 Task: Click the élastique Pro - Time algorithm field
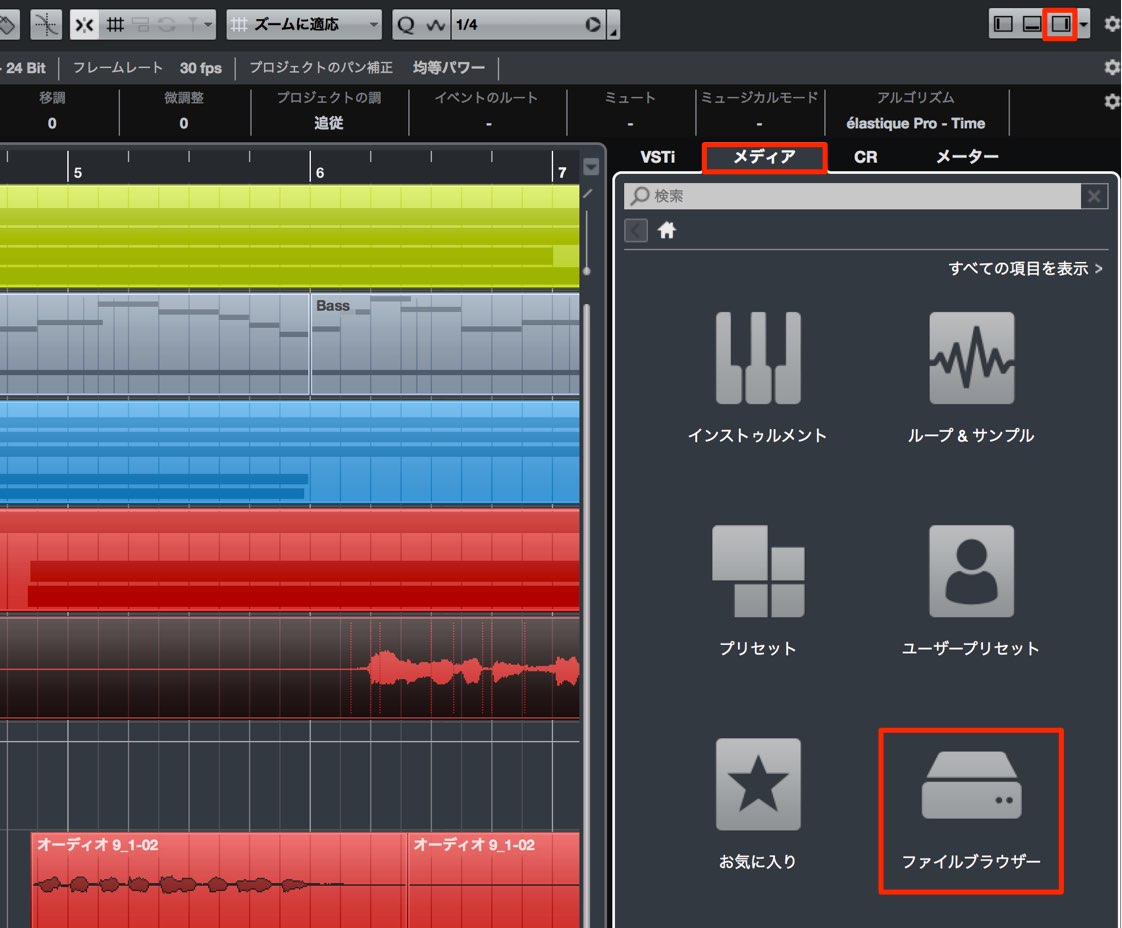pos(915,123)
